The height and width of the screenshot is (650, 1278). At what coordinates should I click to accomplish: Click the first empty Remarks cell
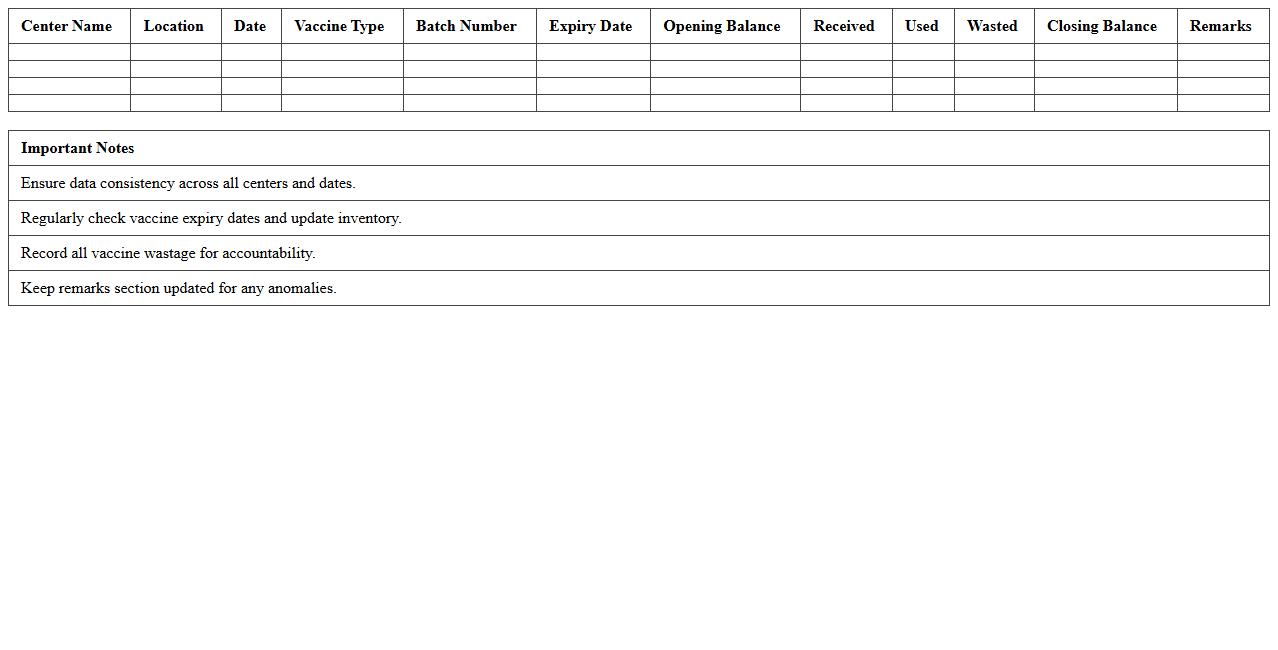click(1220, 51)
